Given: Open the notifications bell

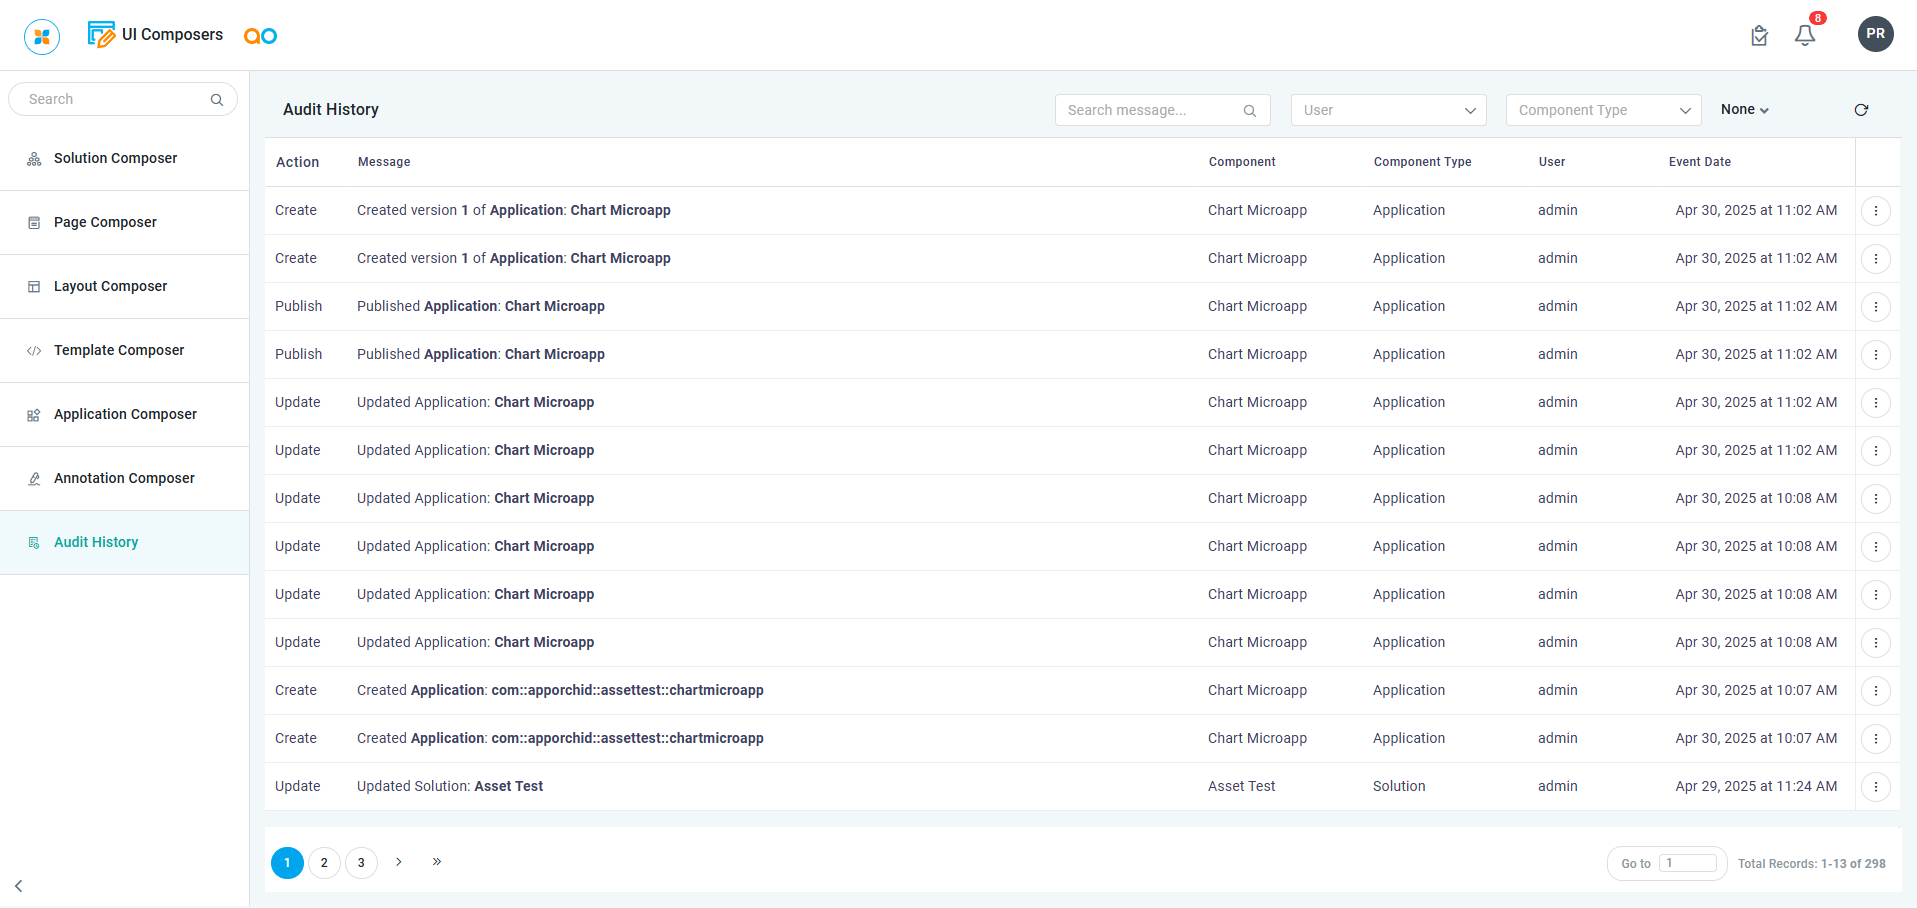Looking at the screenshot, I should click(1804, 36).
